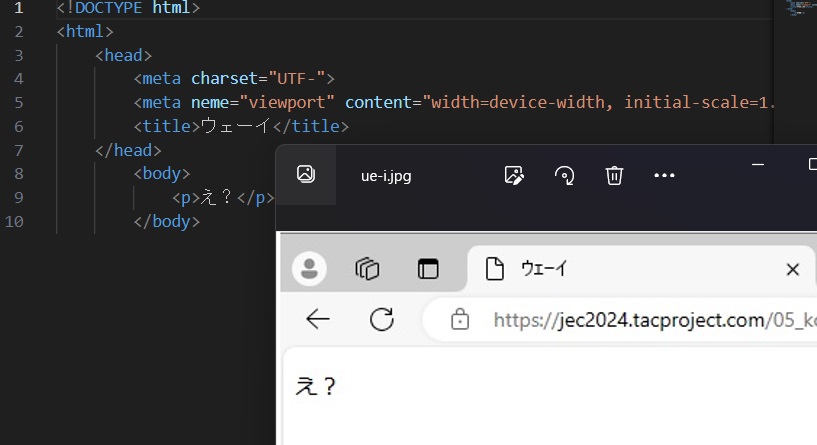The image size is (817, 445).
Task: Refresh the page with the reload icon
Action: tap(381, 319)
